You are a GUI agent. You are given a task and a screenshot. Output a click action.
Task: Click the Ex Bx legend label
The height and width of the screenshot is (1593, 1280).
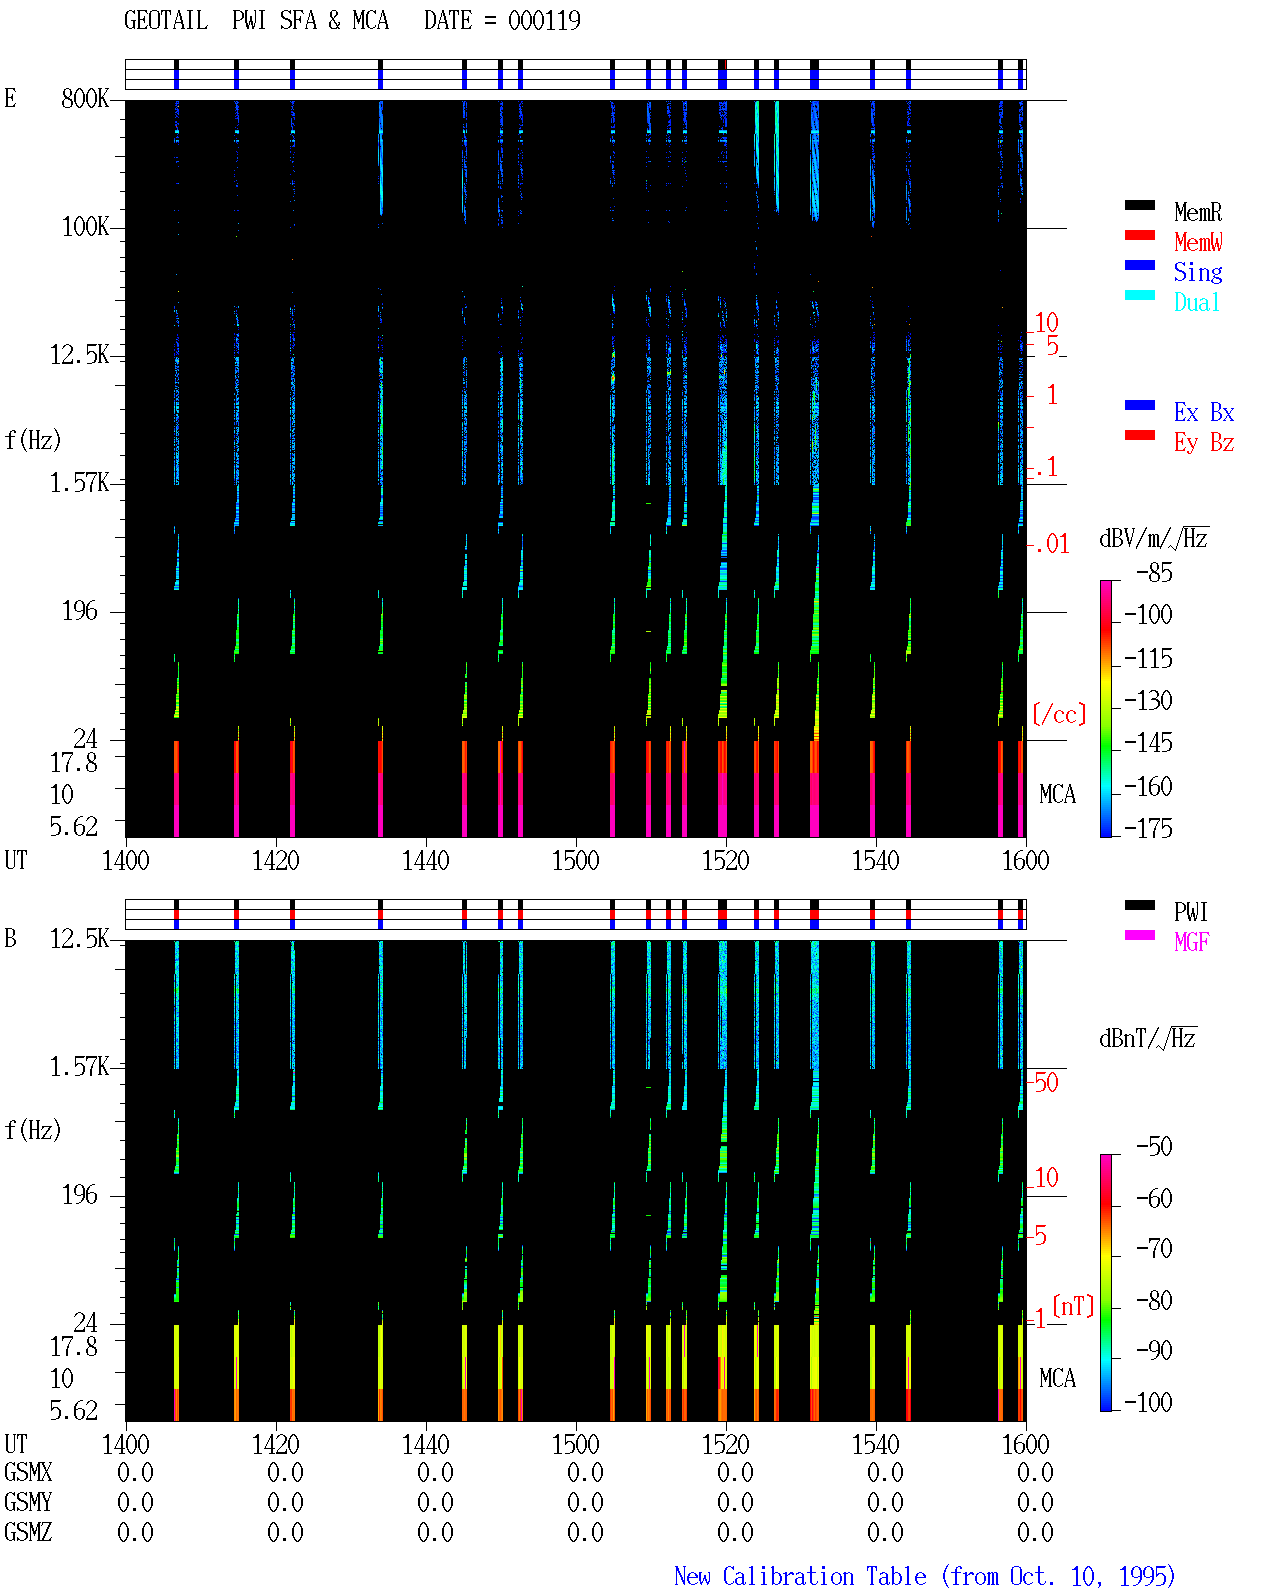pos(1204,412)
